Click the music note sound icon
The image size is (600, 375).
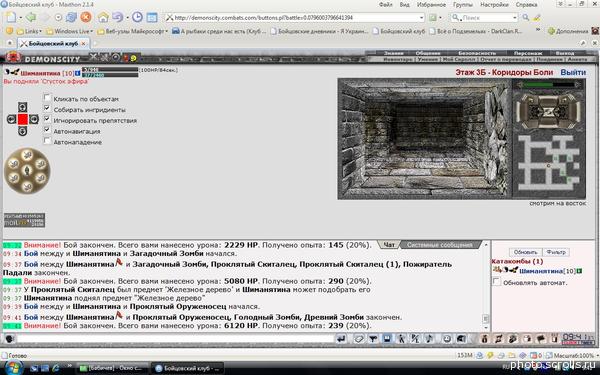429,339
